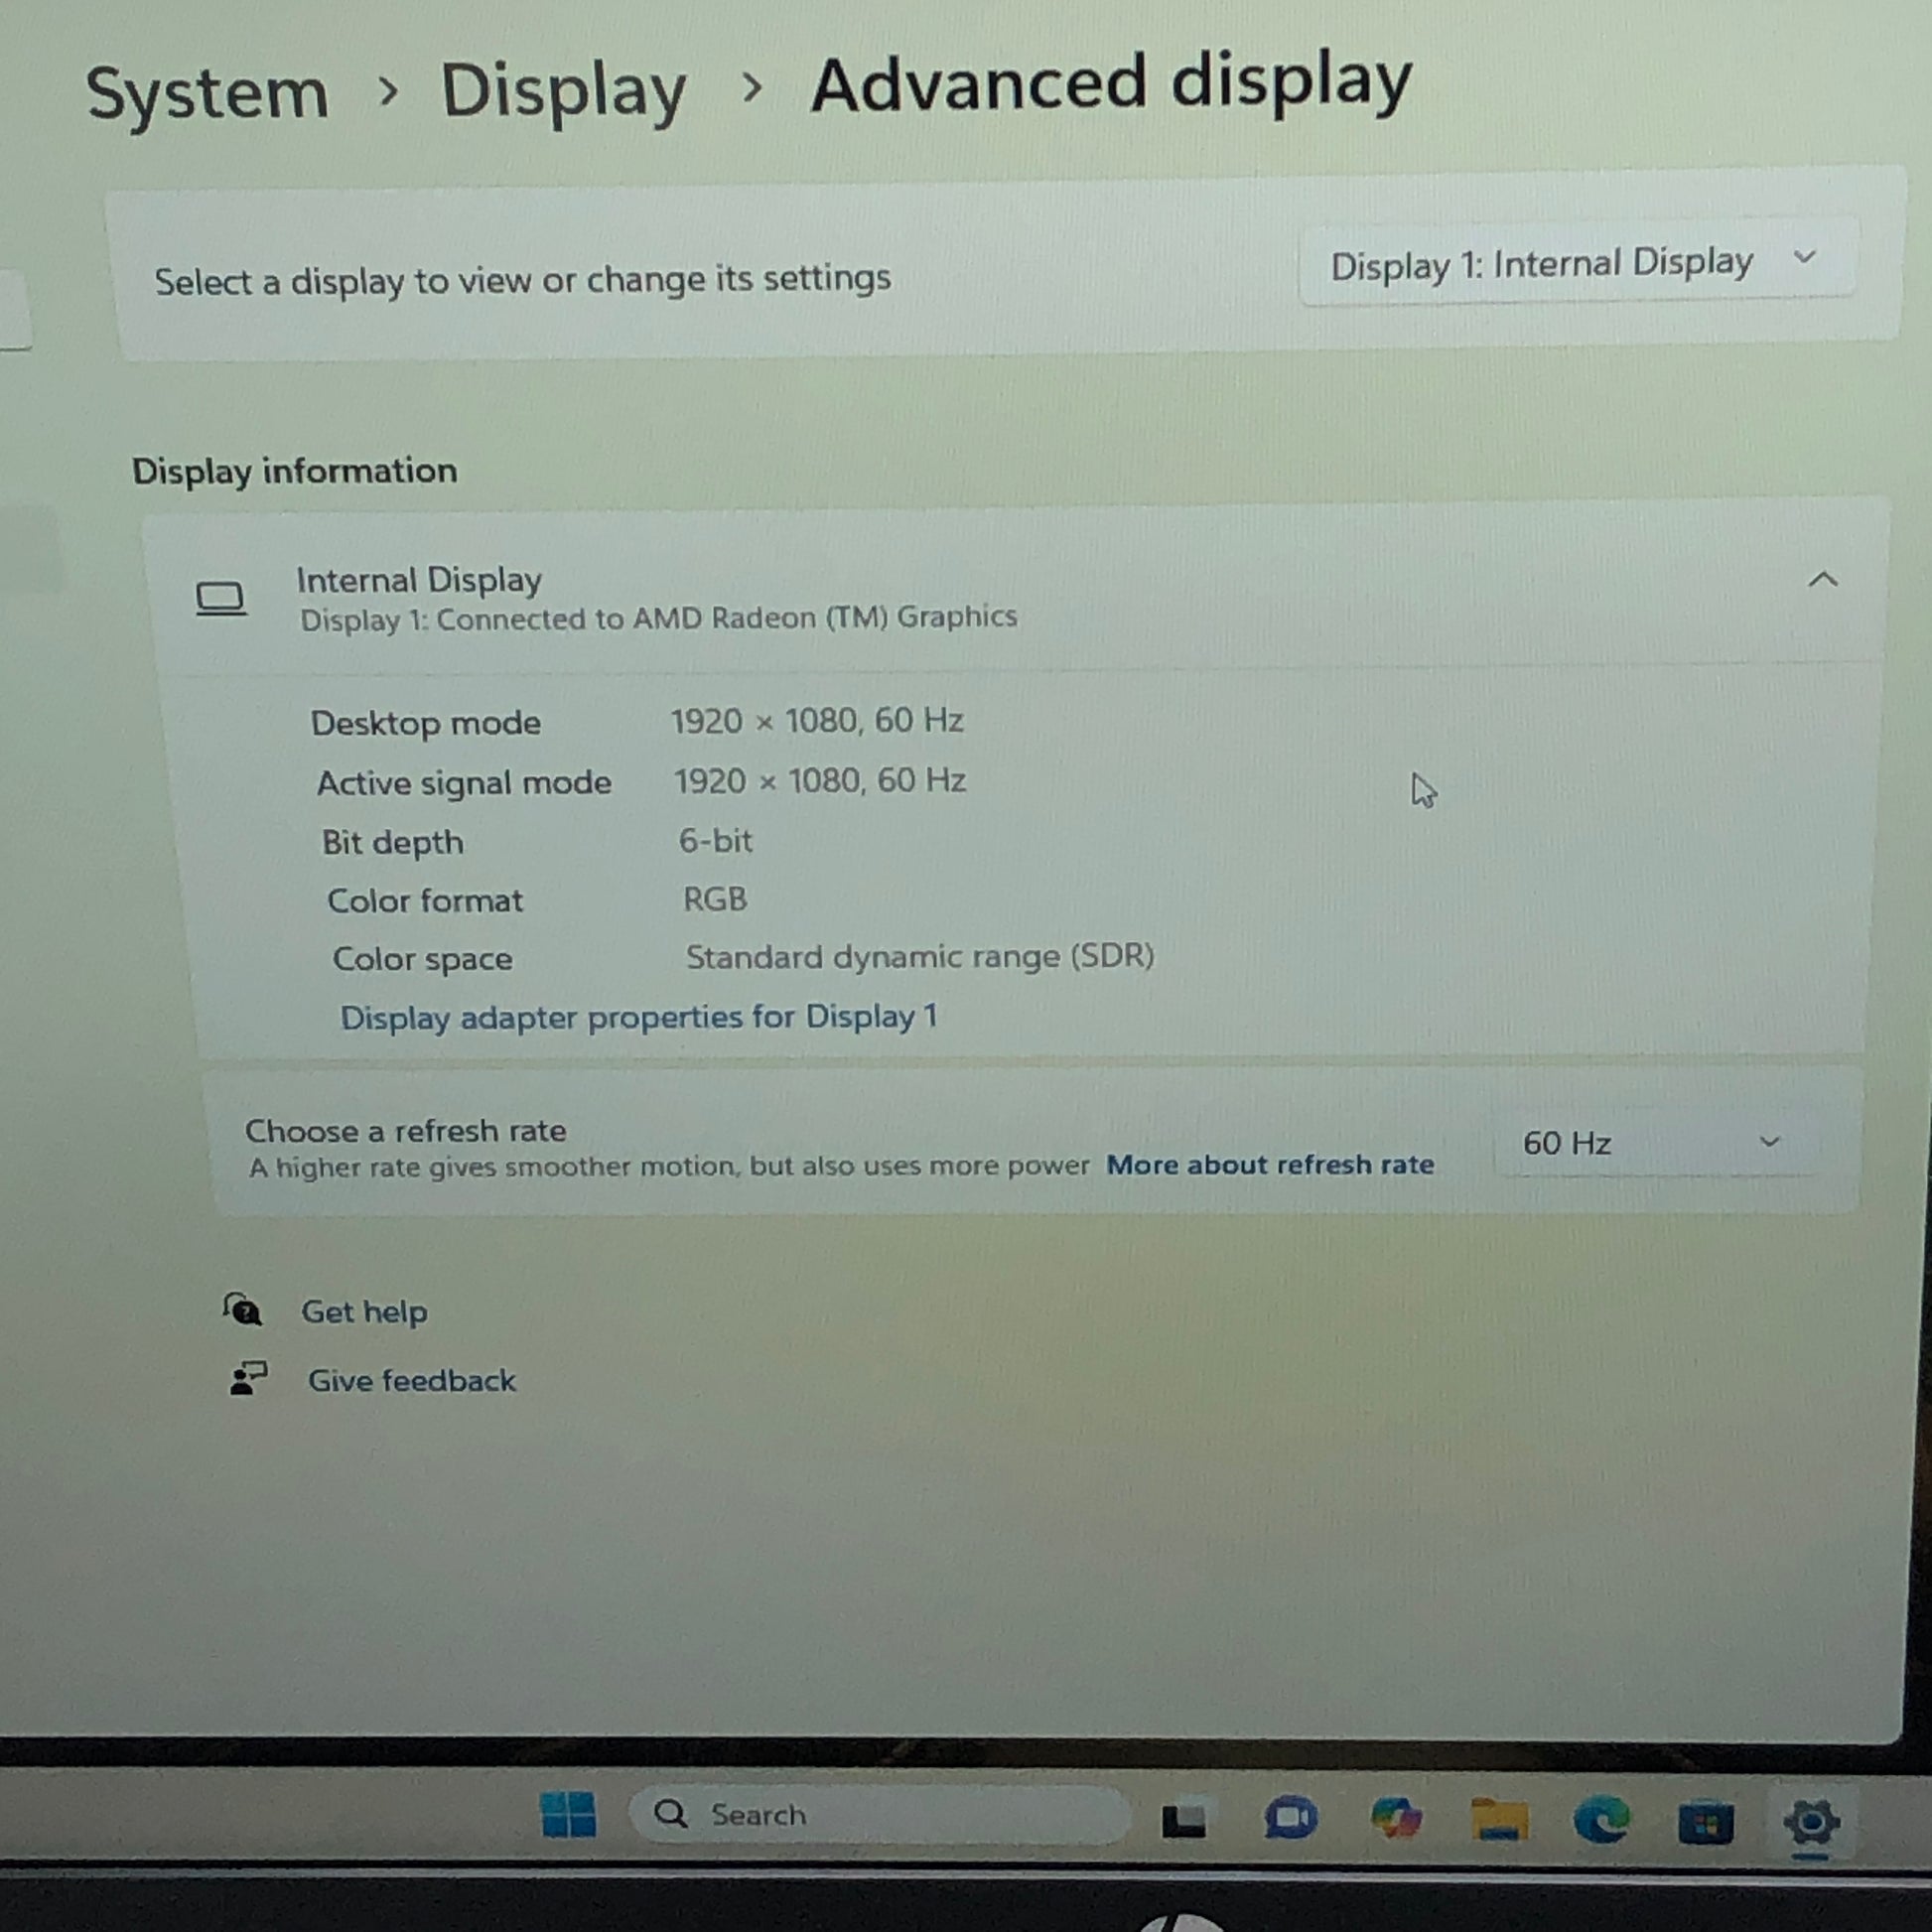Click the Get help icon
1932x1932 pixels.
(242, 1310)
